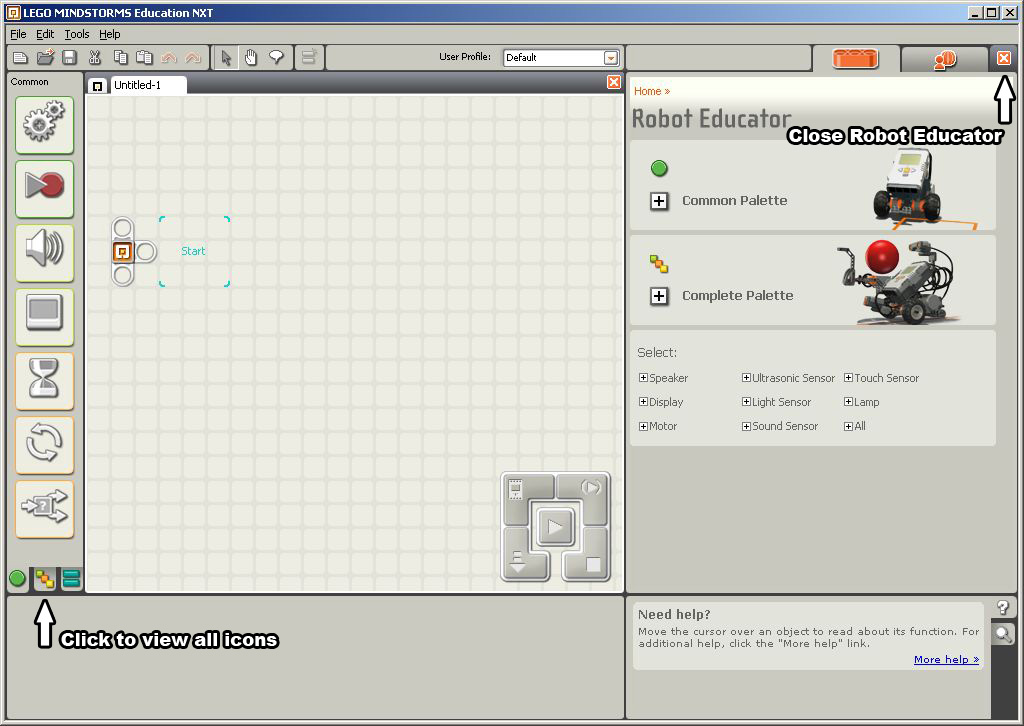This screenshot has height=726, width=1024.
Task: Cut the selection with the scissors icon
Action: (x=95, y=57)
